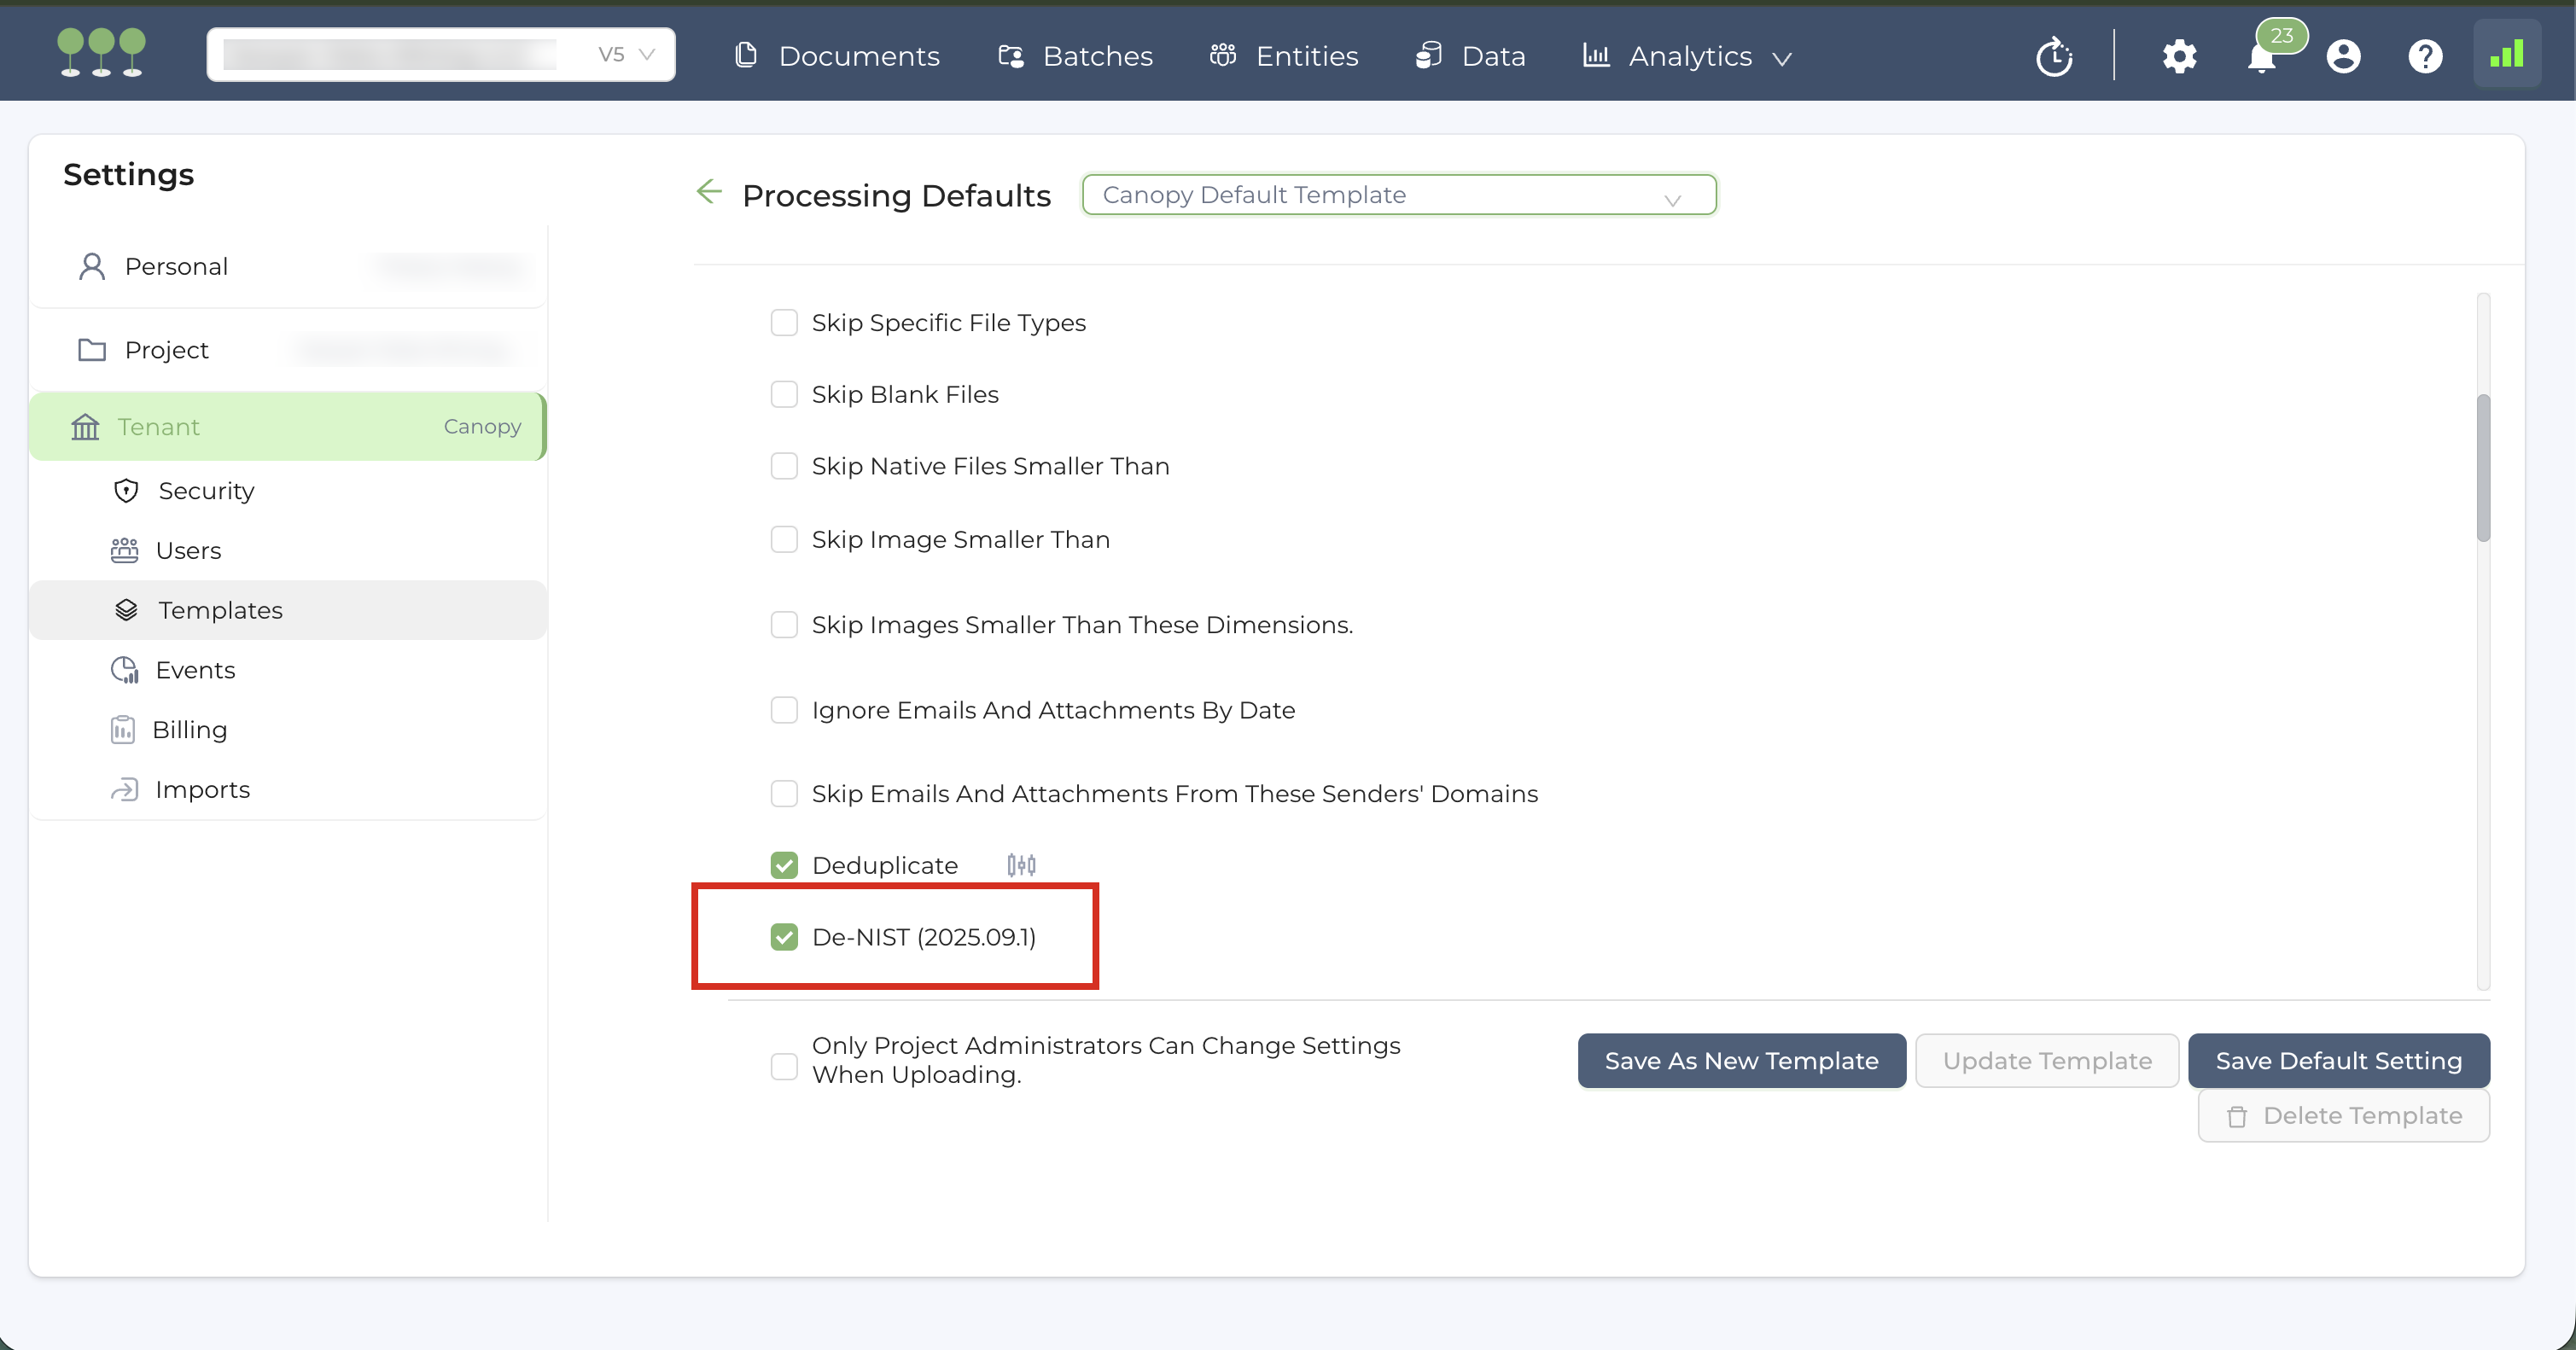
Task: Click the help question mark icon
Action: tap(2425, 56)
